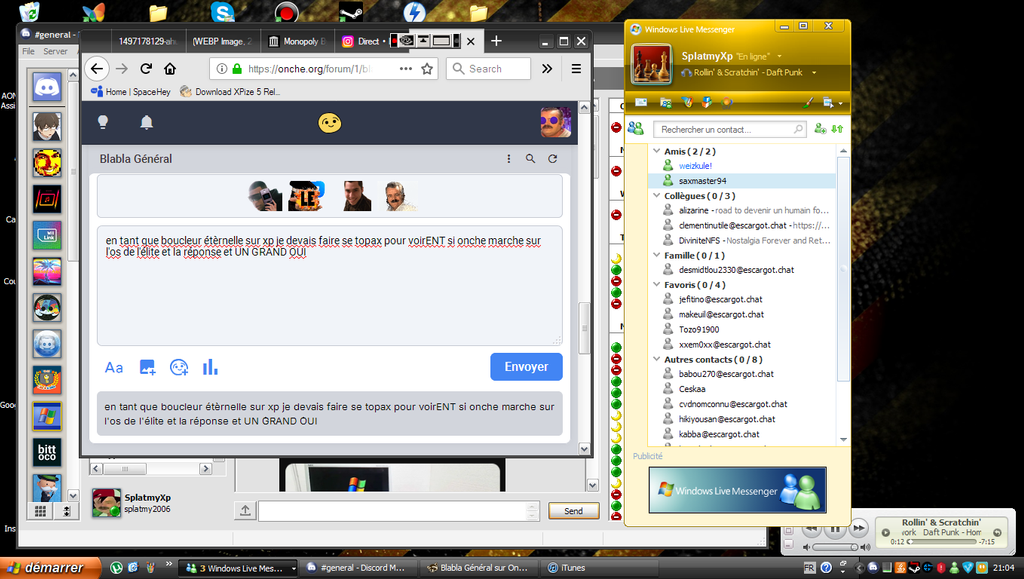Change Messenger color scheme with the paintbrush

(x=808, y=102)
